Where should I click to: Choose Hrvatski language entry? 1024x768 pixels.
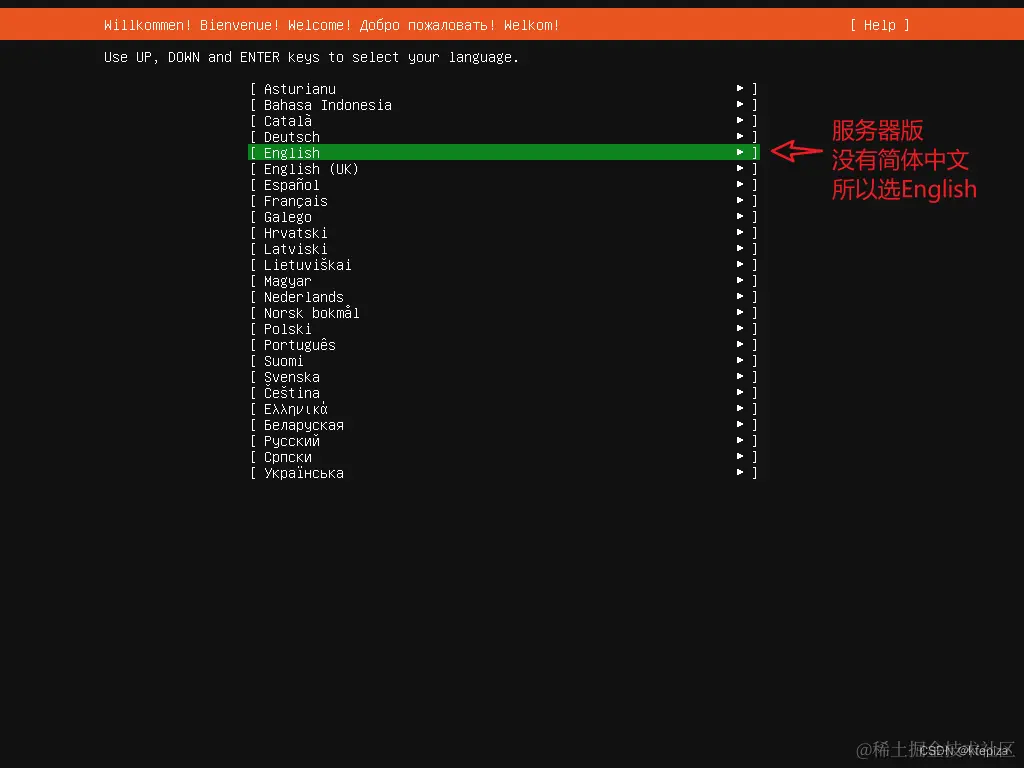point(504,232)
